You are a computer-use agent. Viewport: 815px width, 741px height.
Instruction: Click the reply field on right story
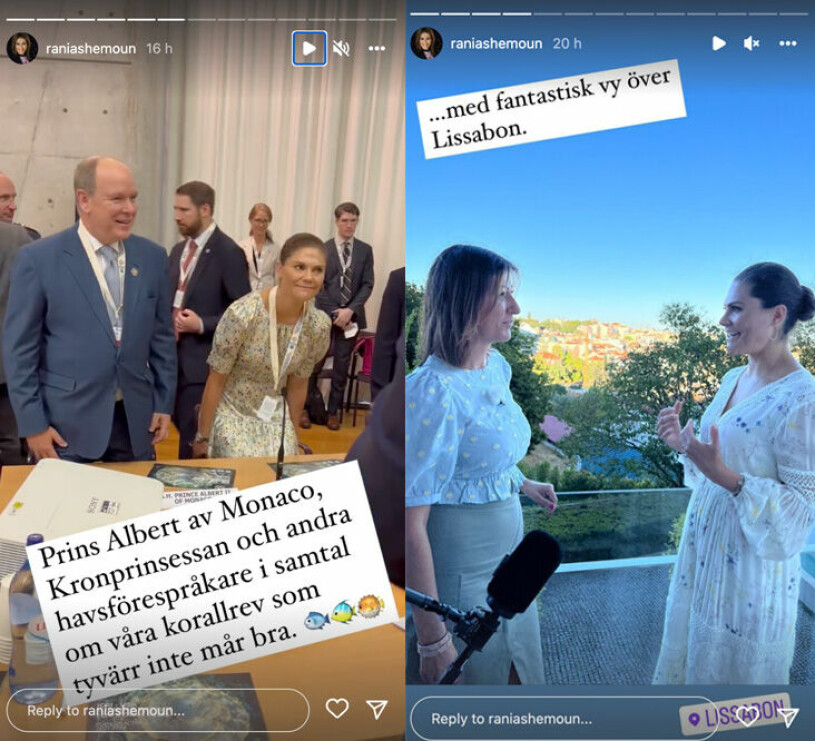coord(564,719)
